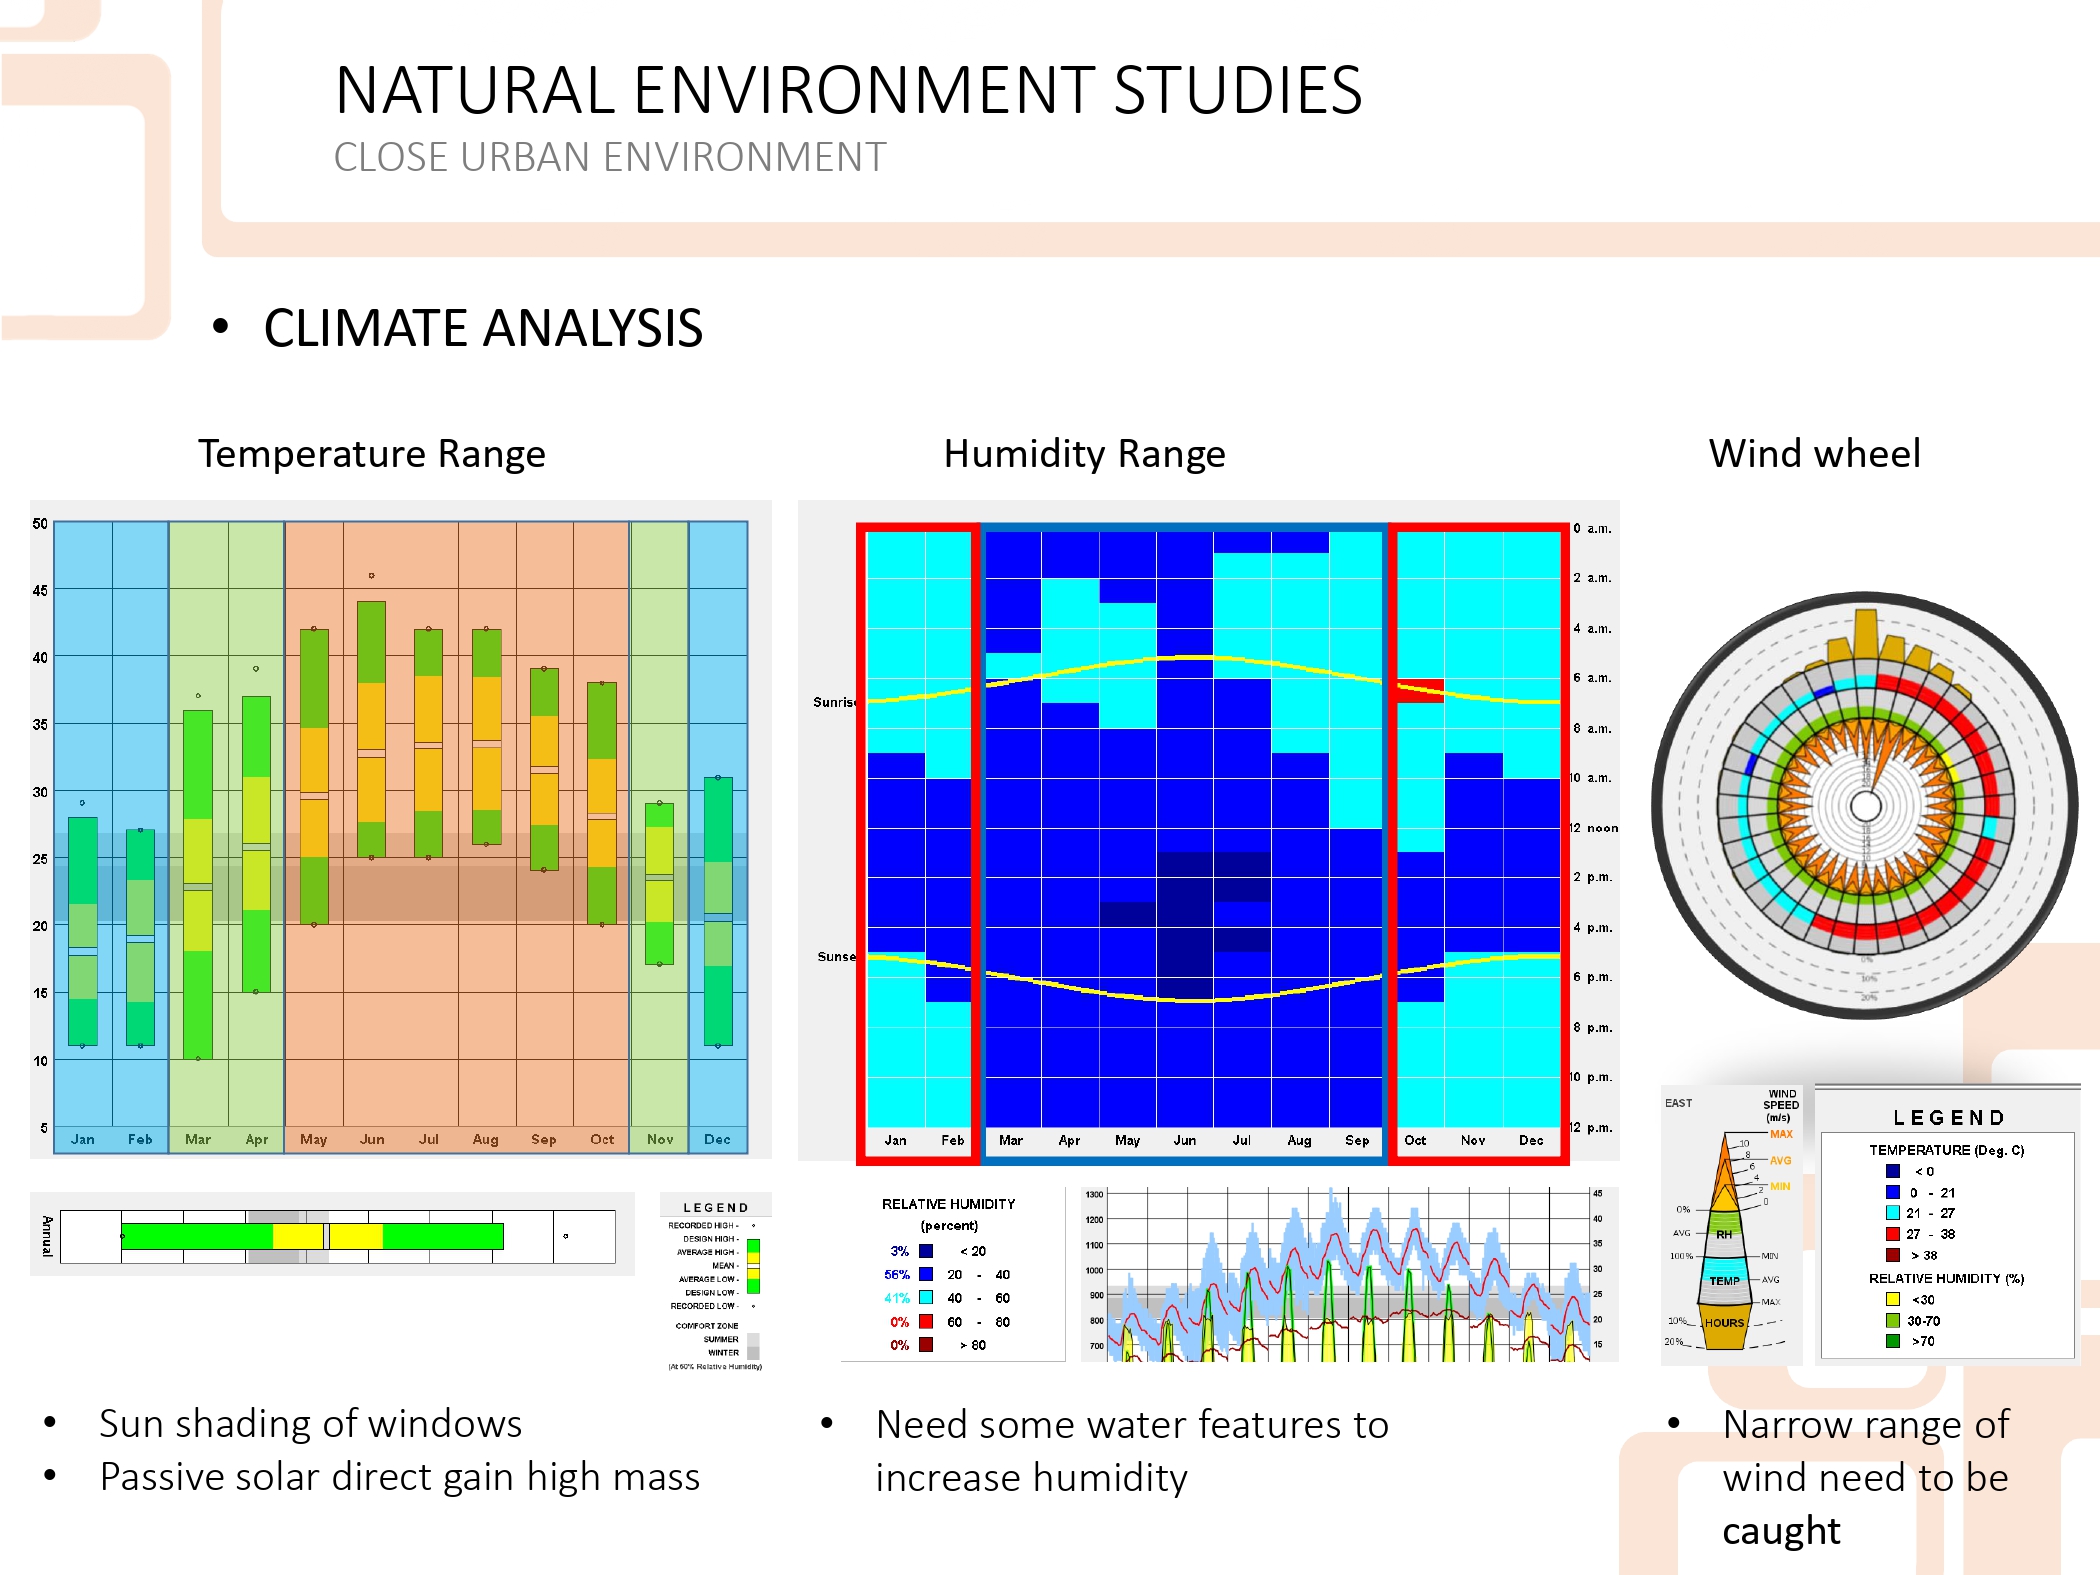Click the red 27 - 38 temperature swatch

1892,1234
